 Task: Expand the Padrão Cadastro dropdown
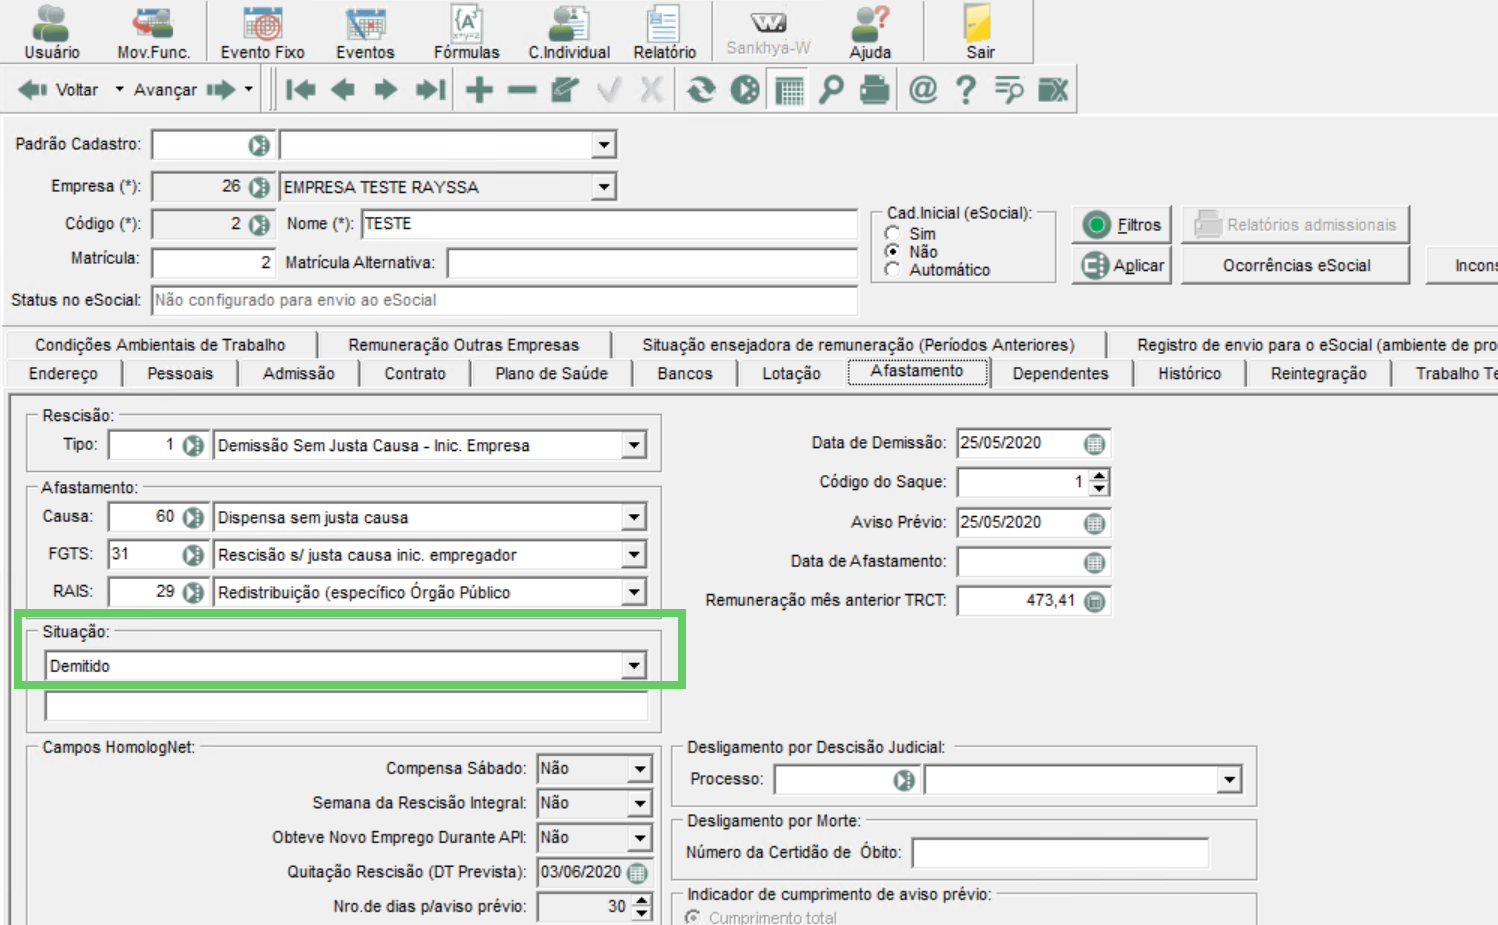point(604,145)
